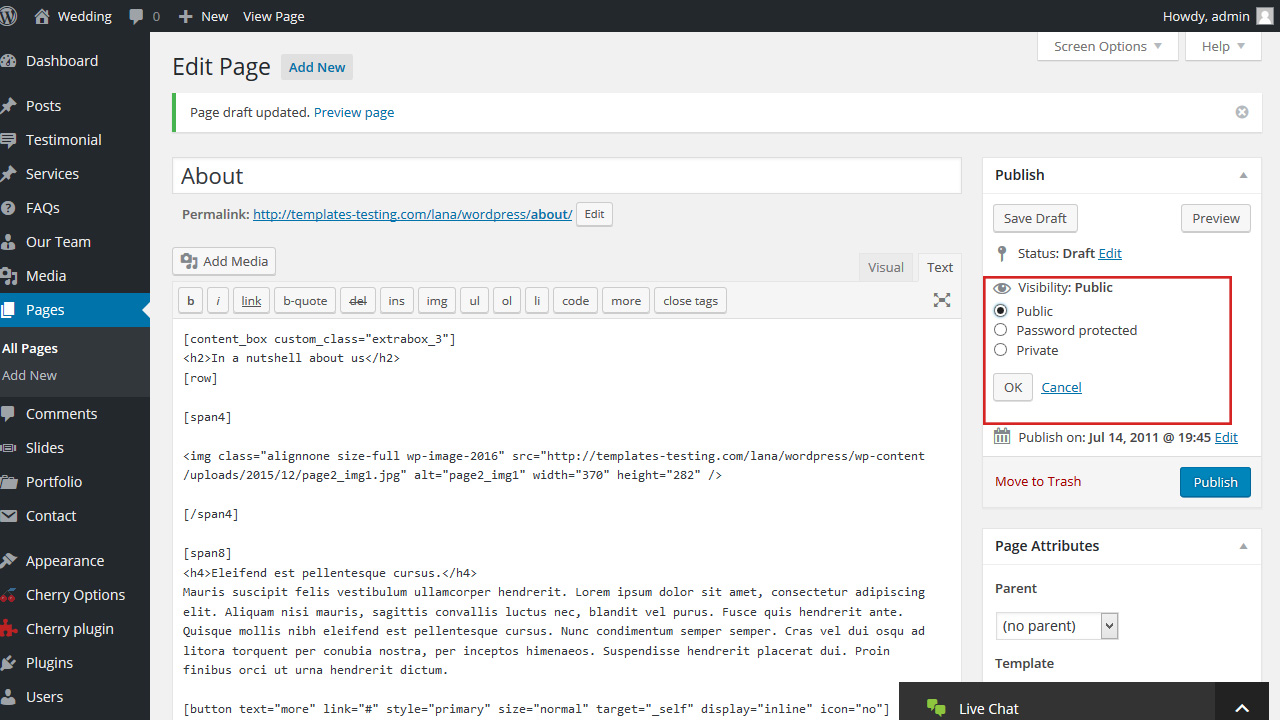1280x720 pixels.
Task: Click the About title input field
Action: pyautogui.click(x=567, y=176)
